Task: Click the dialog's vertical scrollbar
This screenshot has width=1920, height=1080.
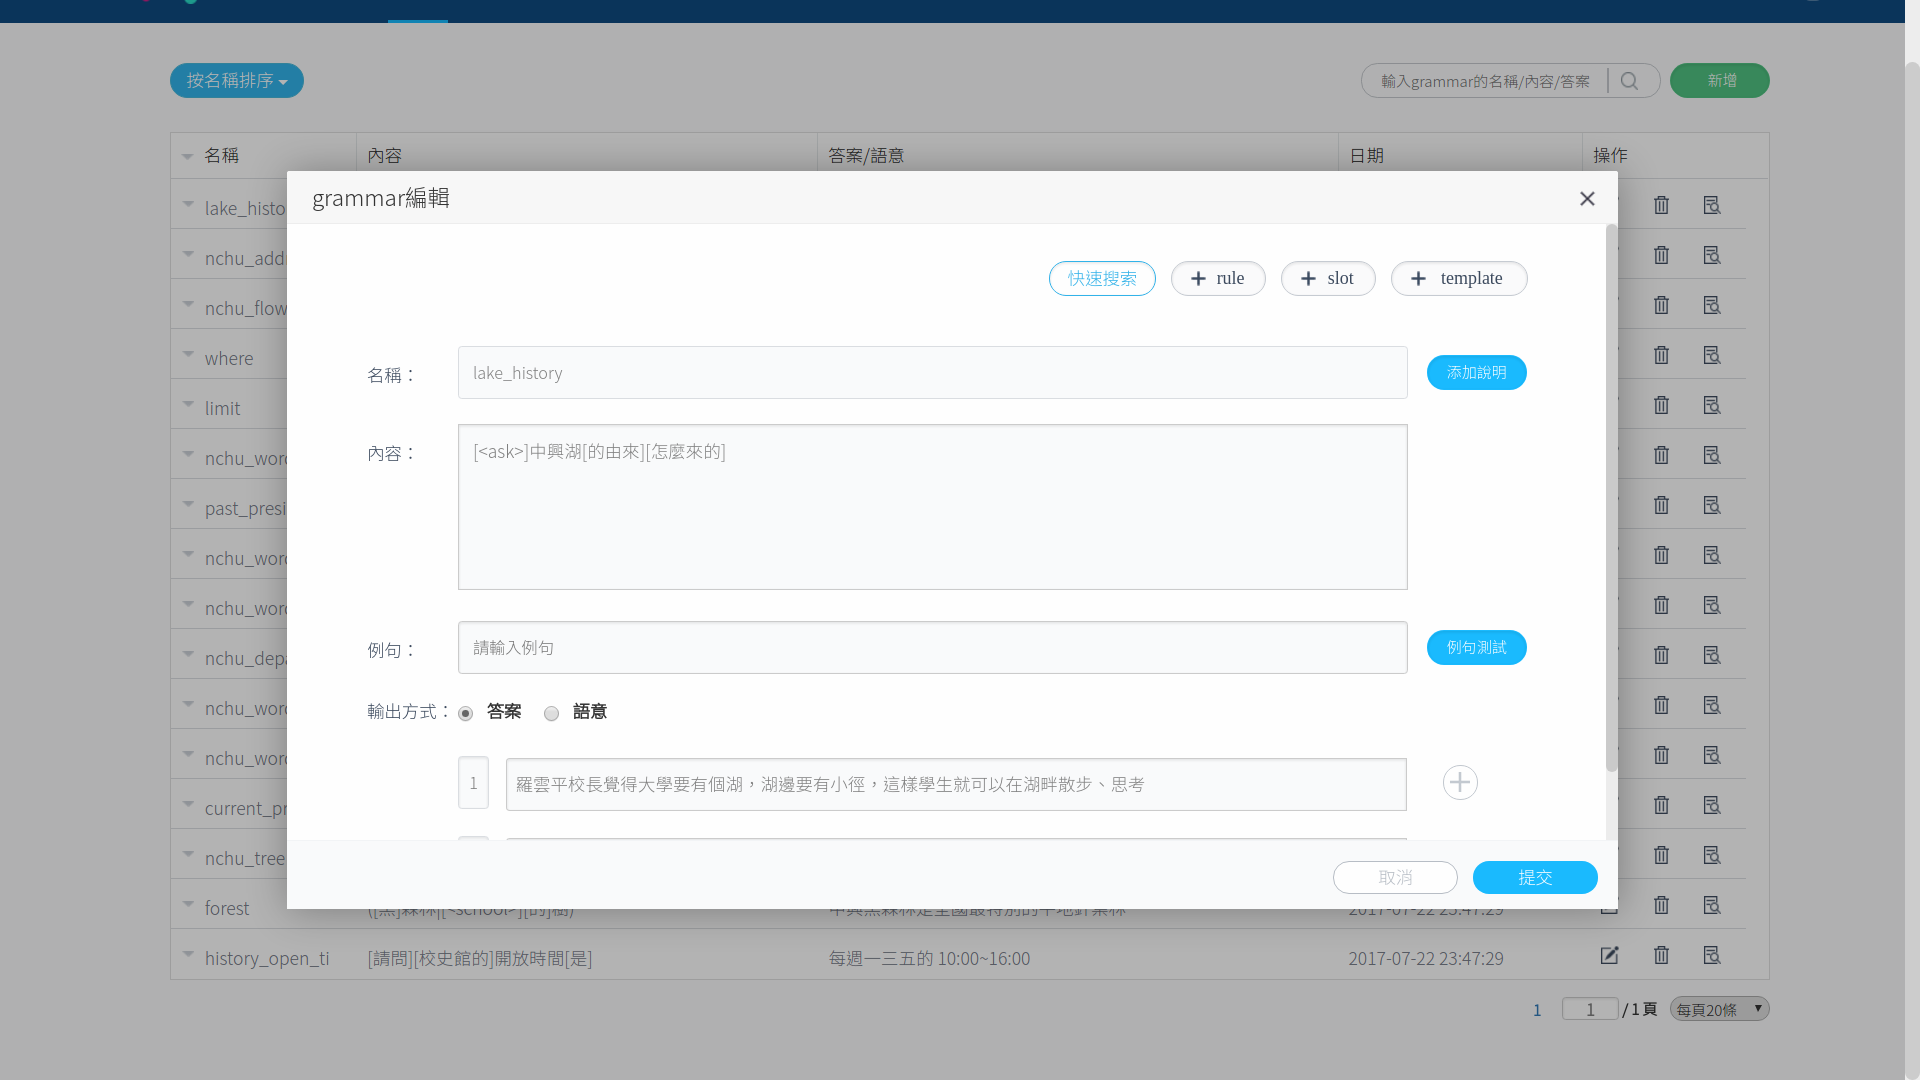Action: coord(1610,500)
